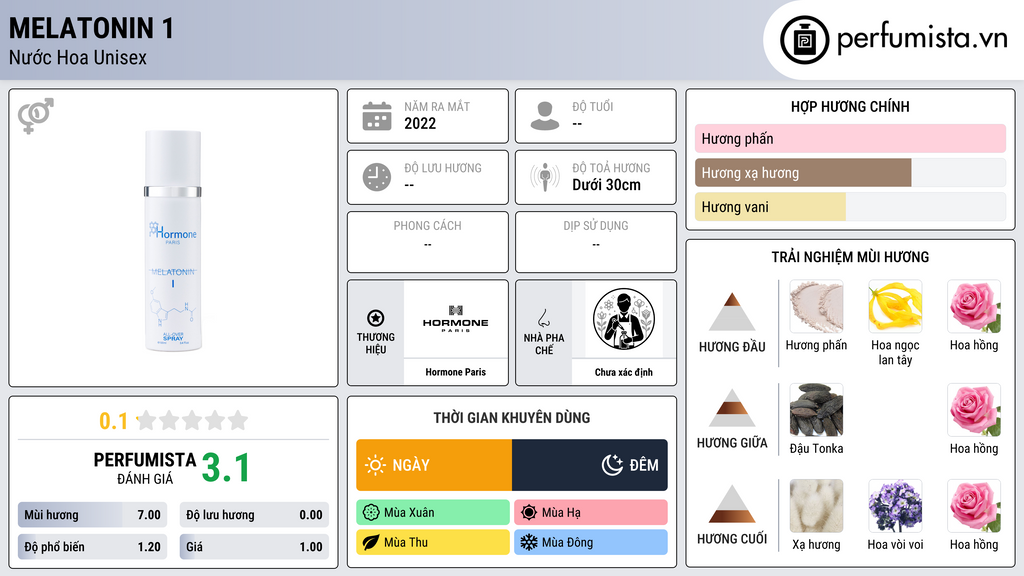Click the sun icon next to Mùa Hạ
This screenshot has width=1024, height=576.
[529, 513]
